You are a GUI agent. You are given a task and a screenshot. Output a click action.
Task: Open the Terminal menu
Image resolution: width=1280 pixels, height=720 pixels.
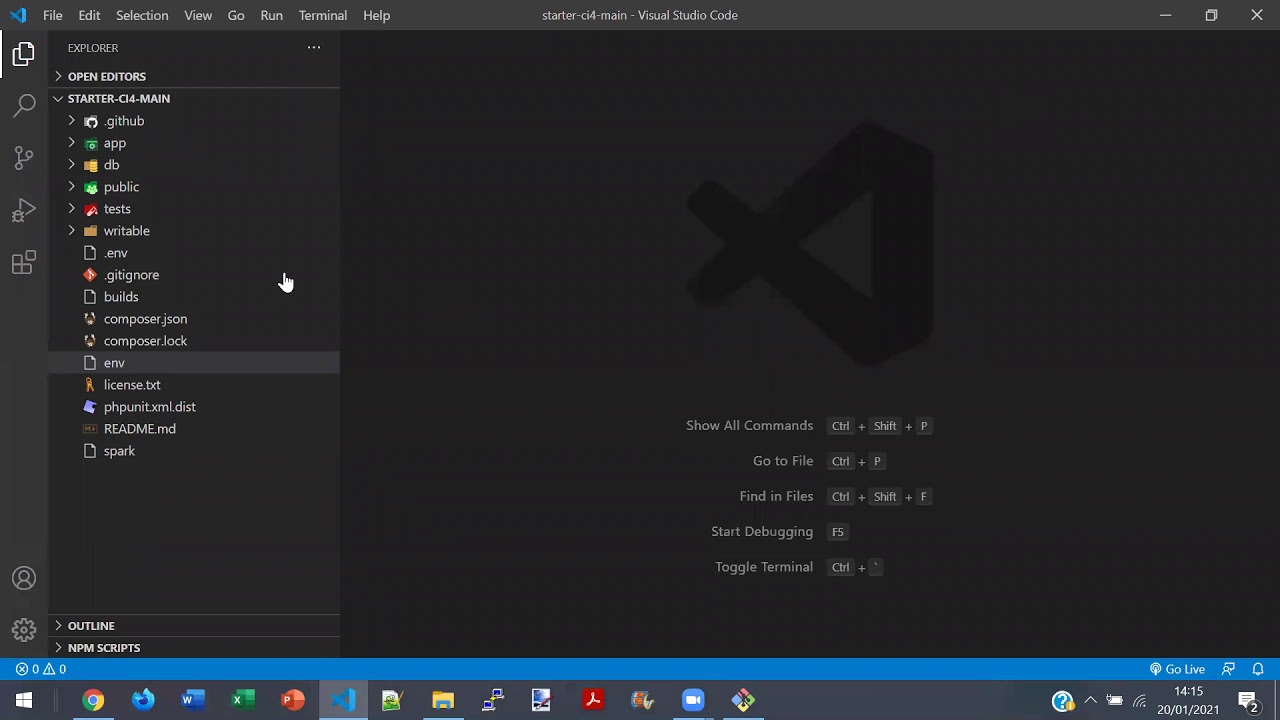[x=323, y=15]
